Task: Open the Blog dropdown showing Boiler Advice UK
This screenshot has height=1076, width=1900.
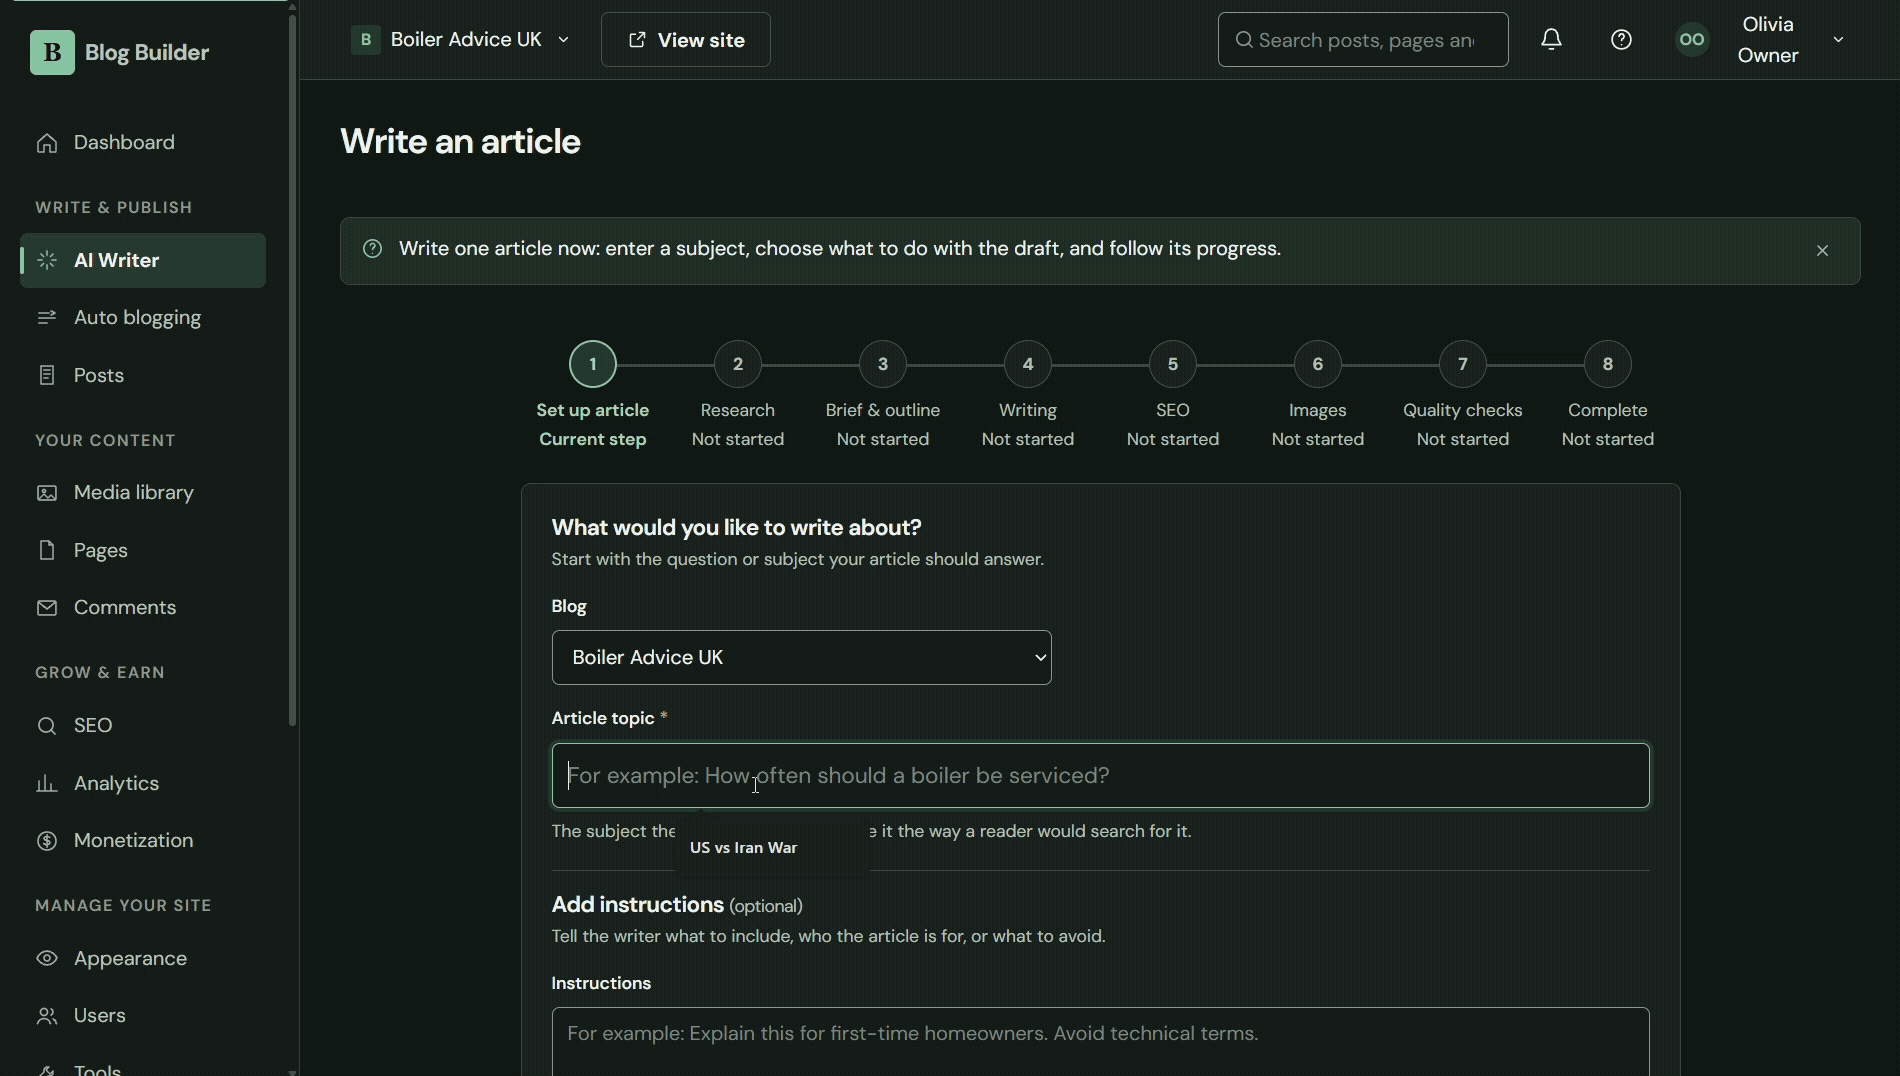Action: (x=802, y=658)
